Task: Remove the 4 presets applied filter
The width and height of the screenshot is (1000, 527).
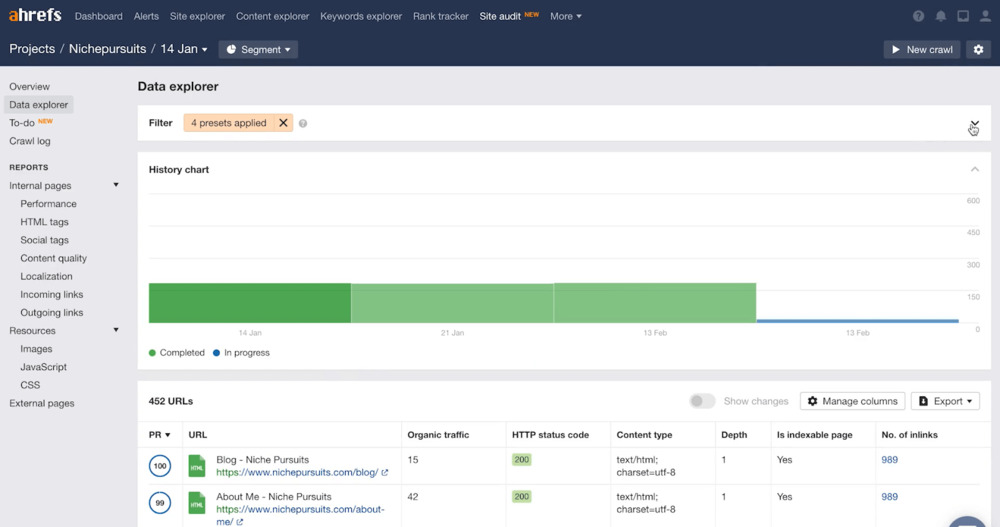Action: pos(283,123)
